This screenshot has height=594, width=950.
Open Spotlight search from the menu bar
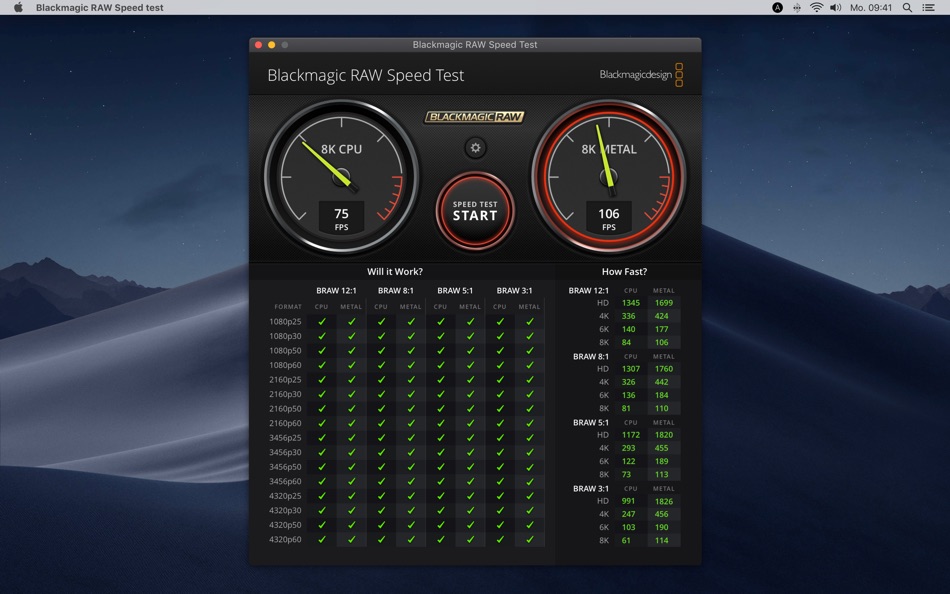[x=905, y=7]
